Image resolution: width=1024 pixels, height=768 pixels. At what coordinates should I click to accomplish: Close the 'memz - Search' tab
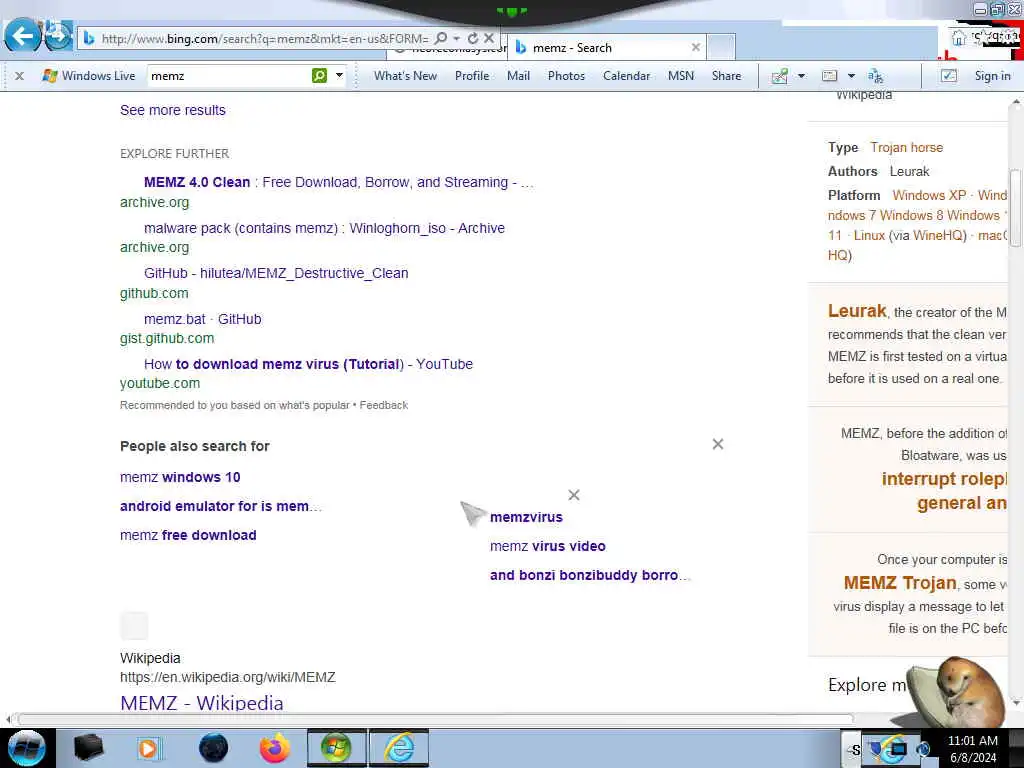(x=696, y=48)
